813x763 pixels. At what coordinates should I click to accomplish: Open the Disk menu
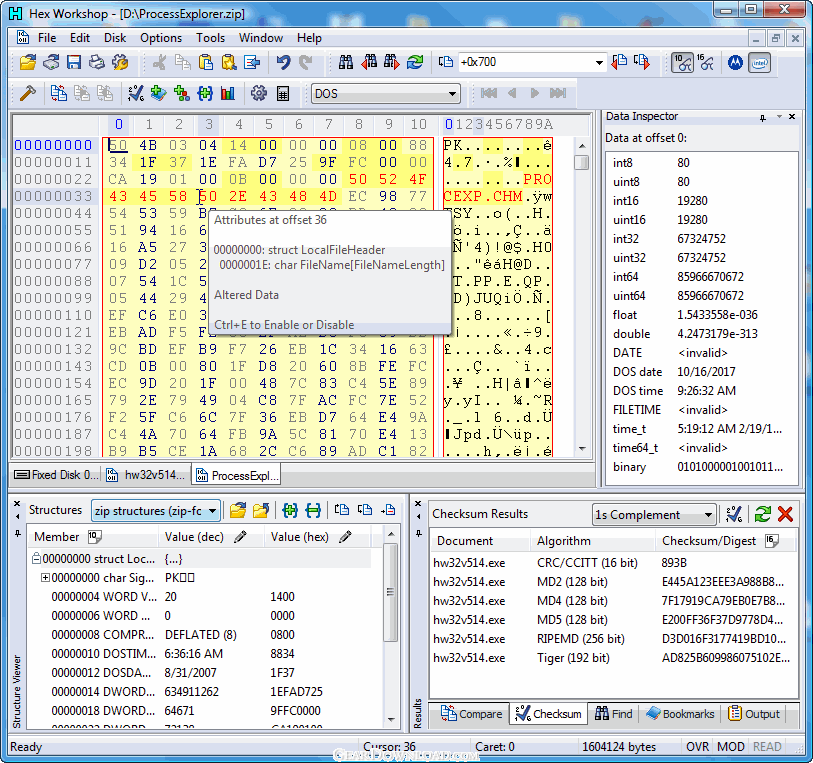(x=115, y=38)
